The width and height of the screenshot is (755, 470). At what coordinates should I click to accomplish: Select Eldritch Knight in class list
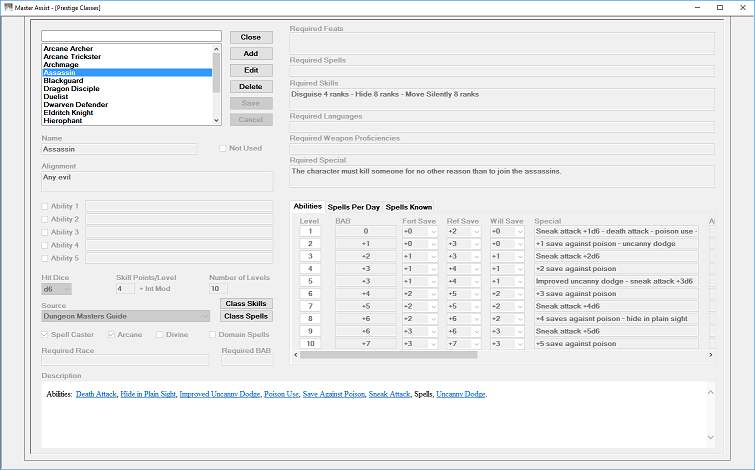click(x=127, y=113)
